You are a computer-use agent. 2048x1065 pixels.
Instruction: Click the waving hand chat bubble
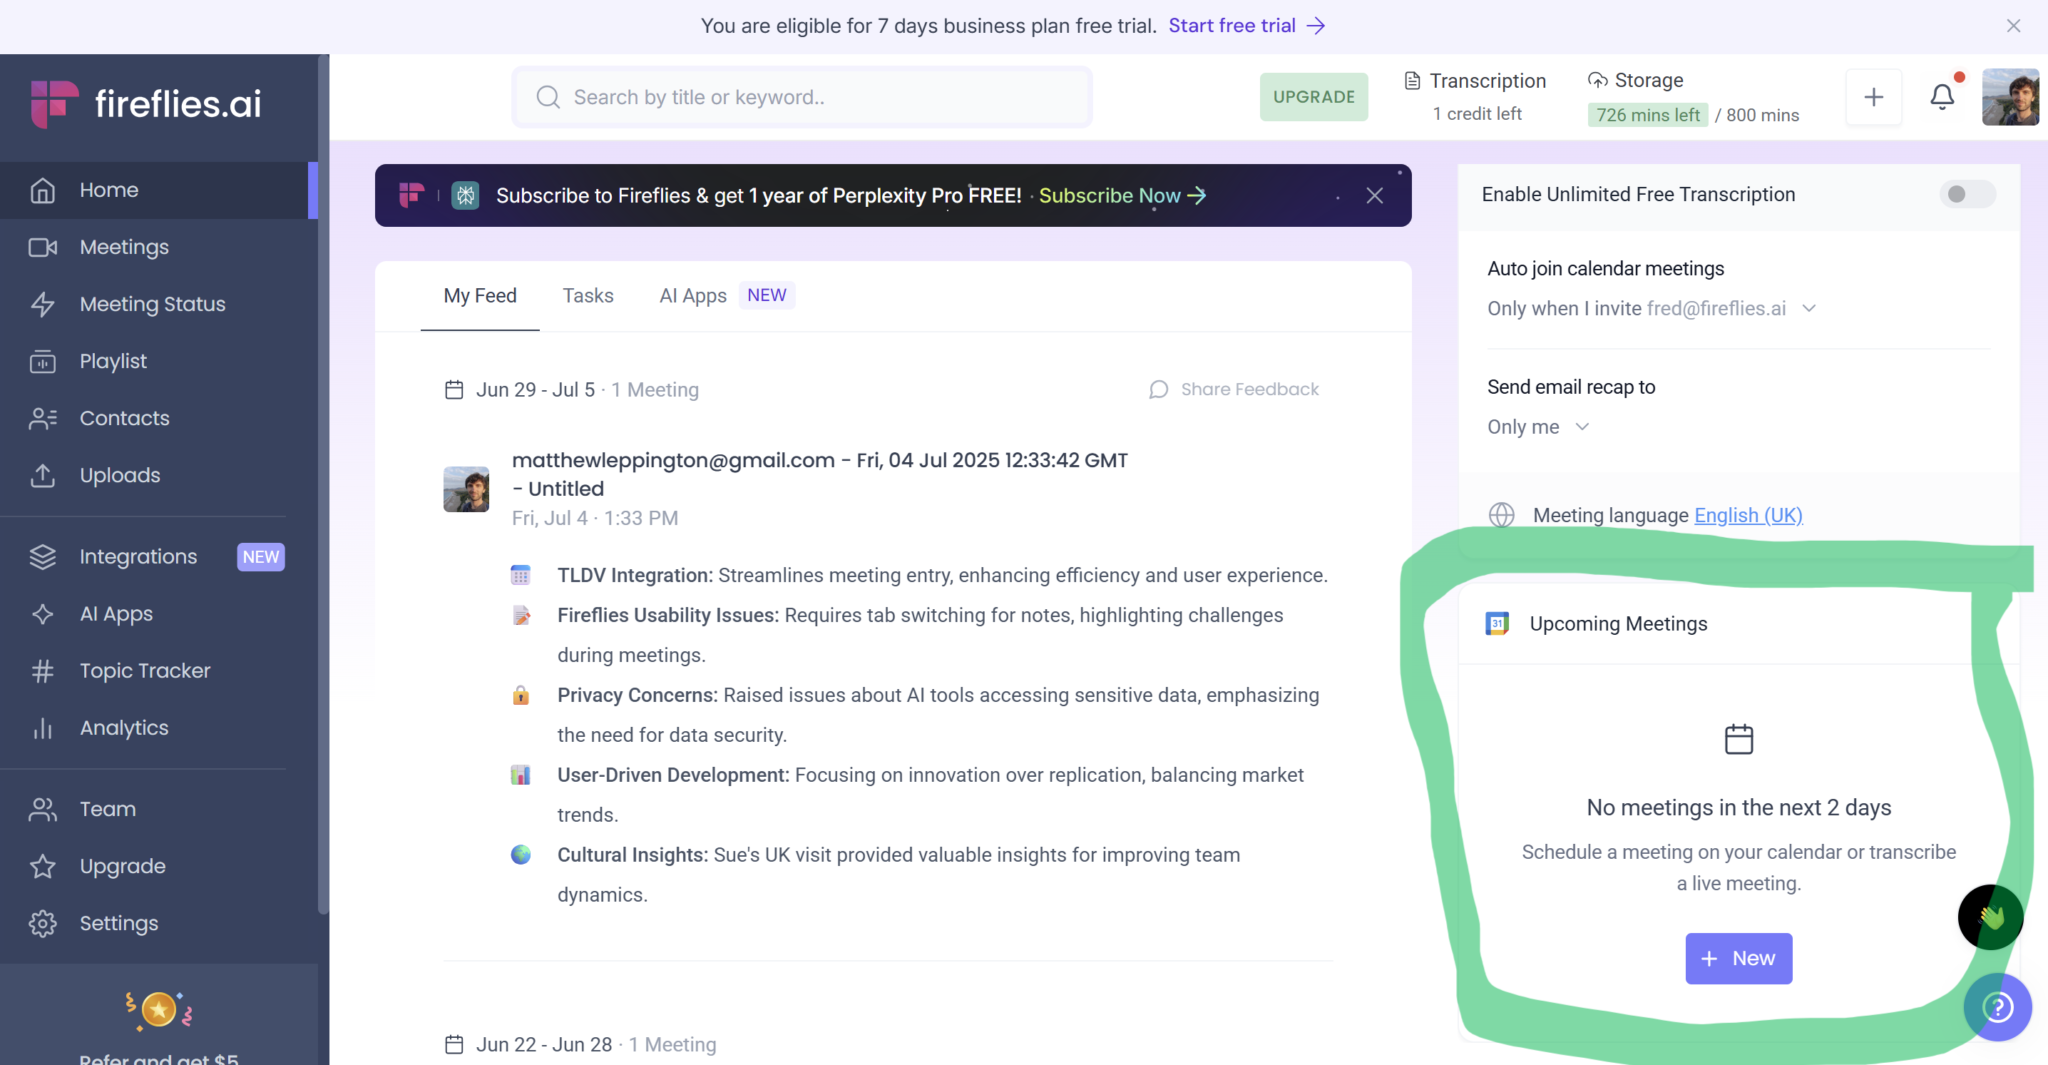(x=1990, y=917)
